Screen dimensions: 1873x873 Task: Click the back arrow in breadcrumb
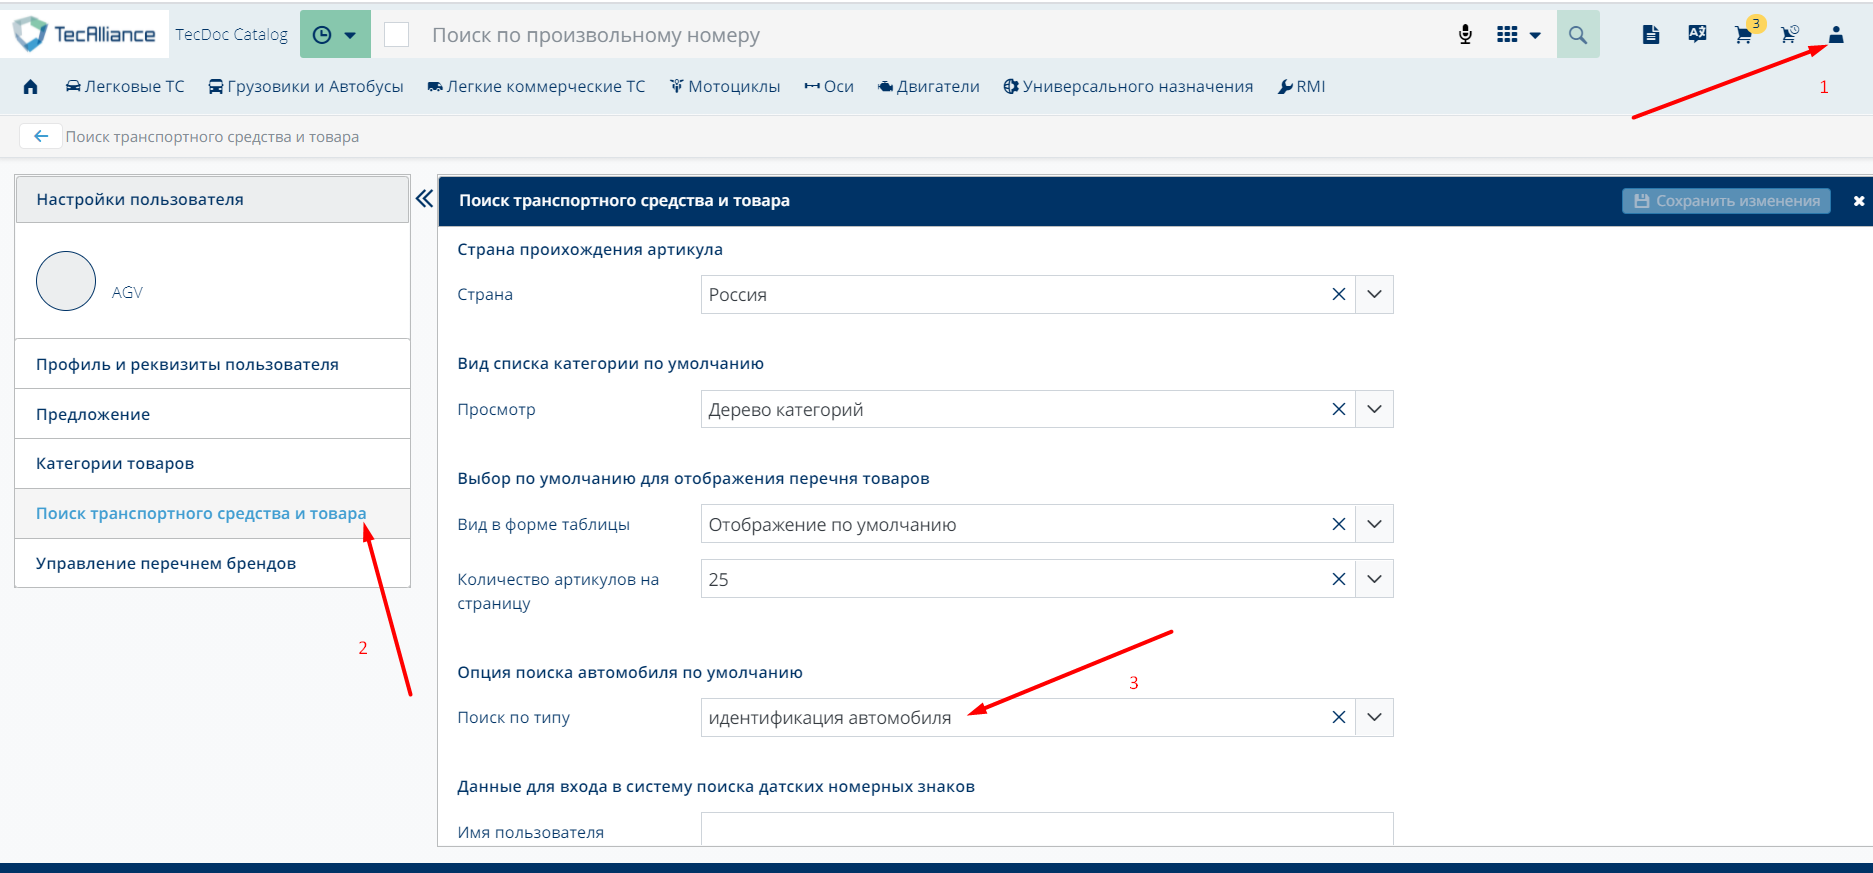[41, 137]
